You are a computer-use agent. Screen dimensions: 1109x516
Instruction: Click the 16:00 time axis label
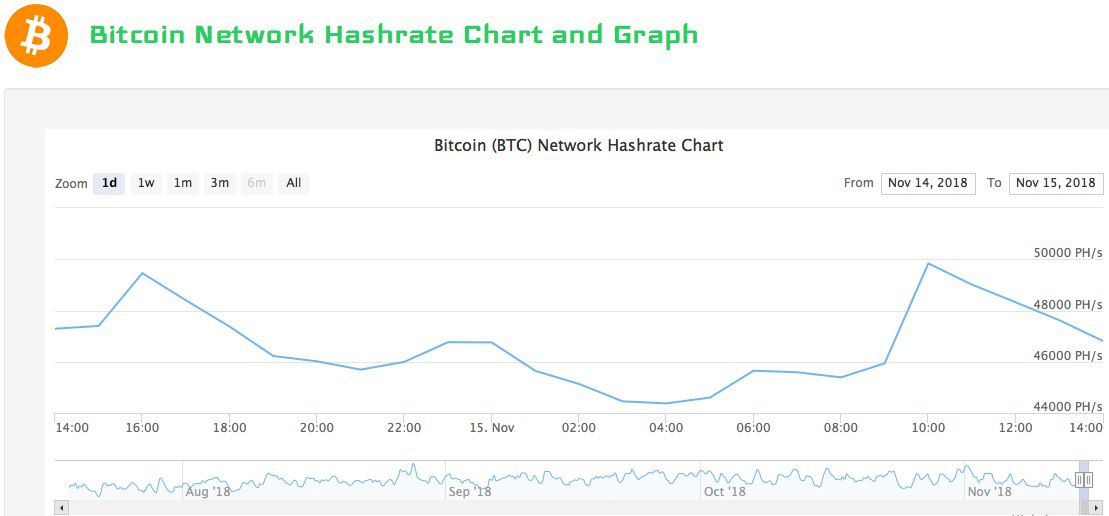(142, 428)
